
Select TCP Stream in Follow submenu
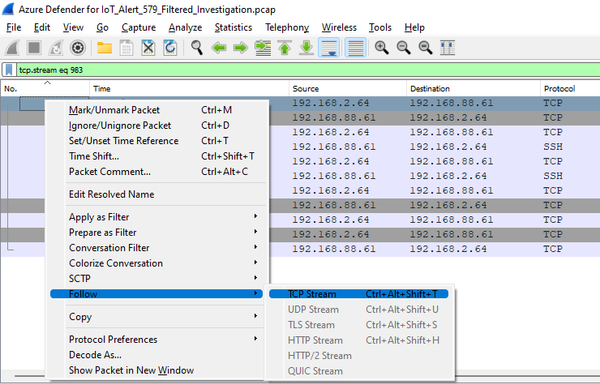pyautogui.click(x=359, y=294)
